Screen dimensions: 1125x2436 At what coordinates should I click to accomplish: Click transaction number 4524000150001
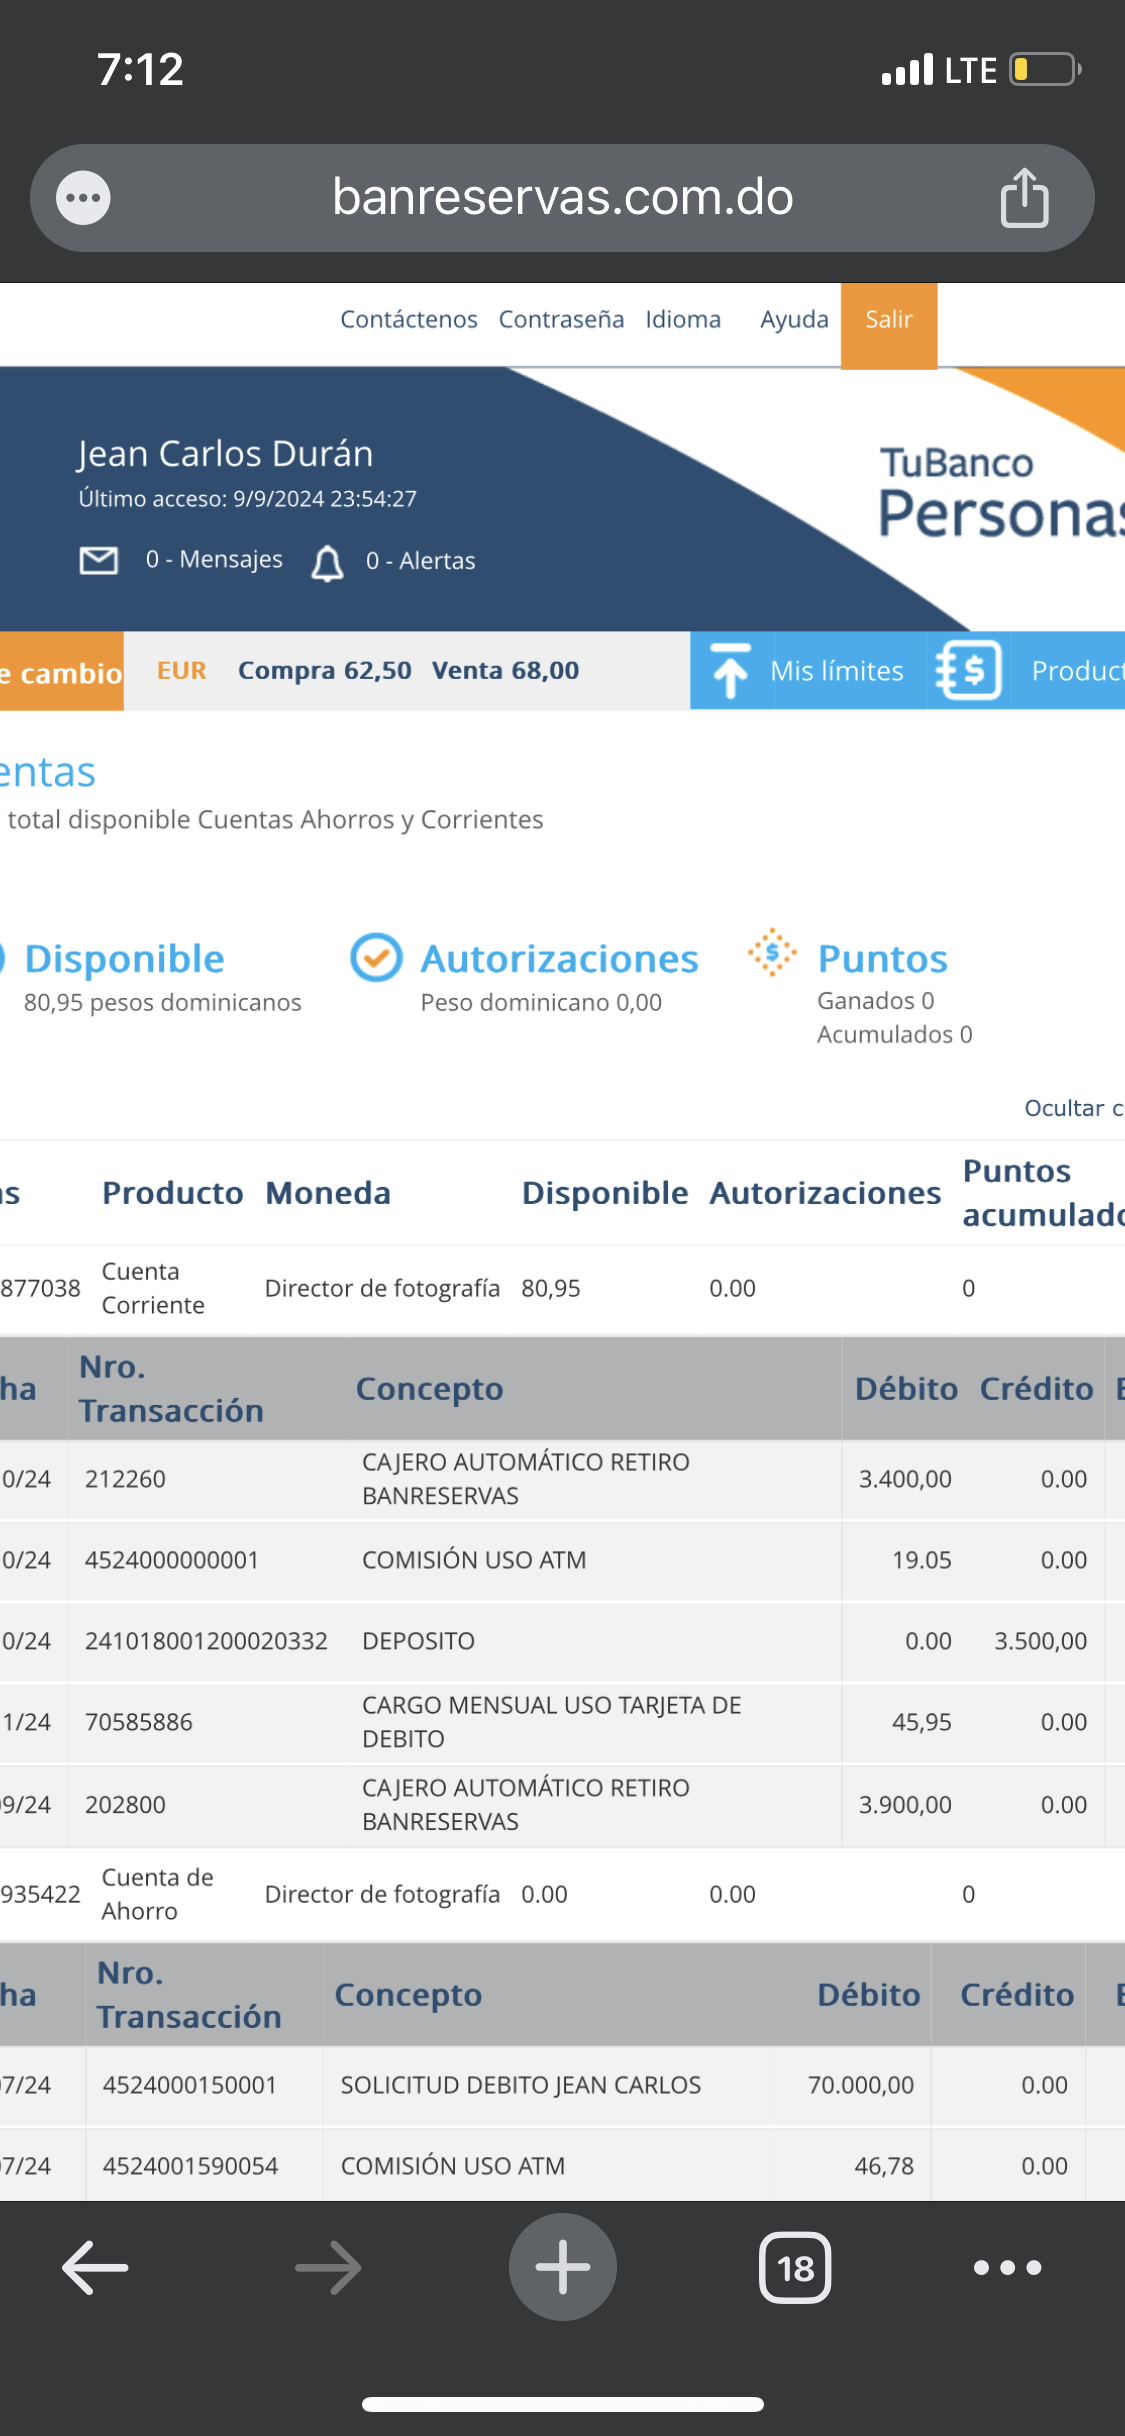pos(189,2085)
